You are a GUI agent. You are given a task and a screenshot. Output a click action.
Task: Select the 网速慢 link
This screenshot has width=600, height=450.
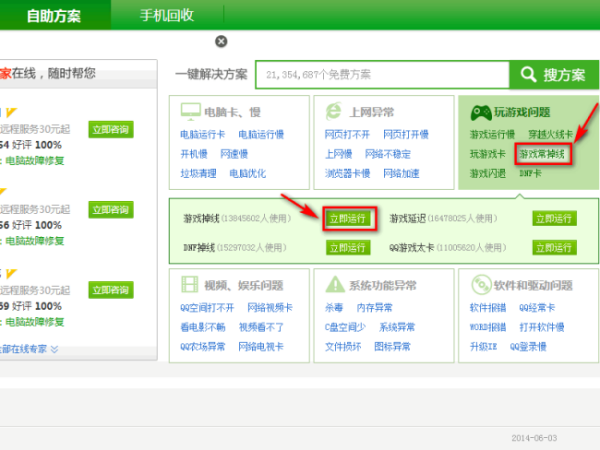pyautogui.click(x=234, y=154)
